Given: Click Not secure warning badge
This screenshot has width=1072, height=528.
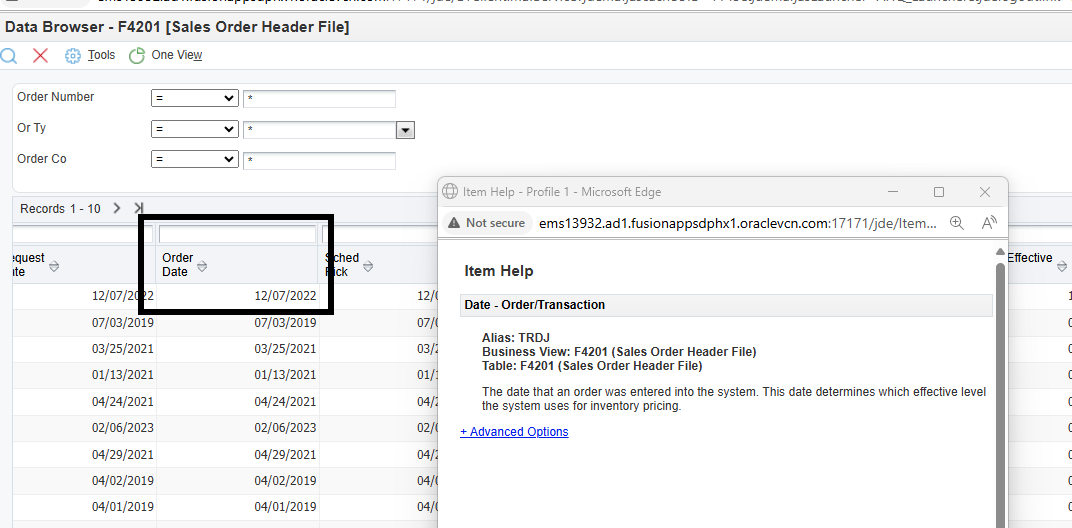Looking at the screenshot, I should click(487, 223).
